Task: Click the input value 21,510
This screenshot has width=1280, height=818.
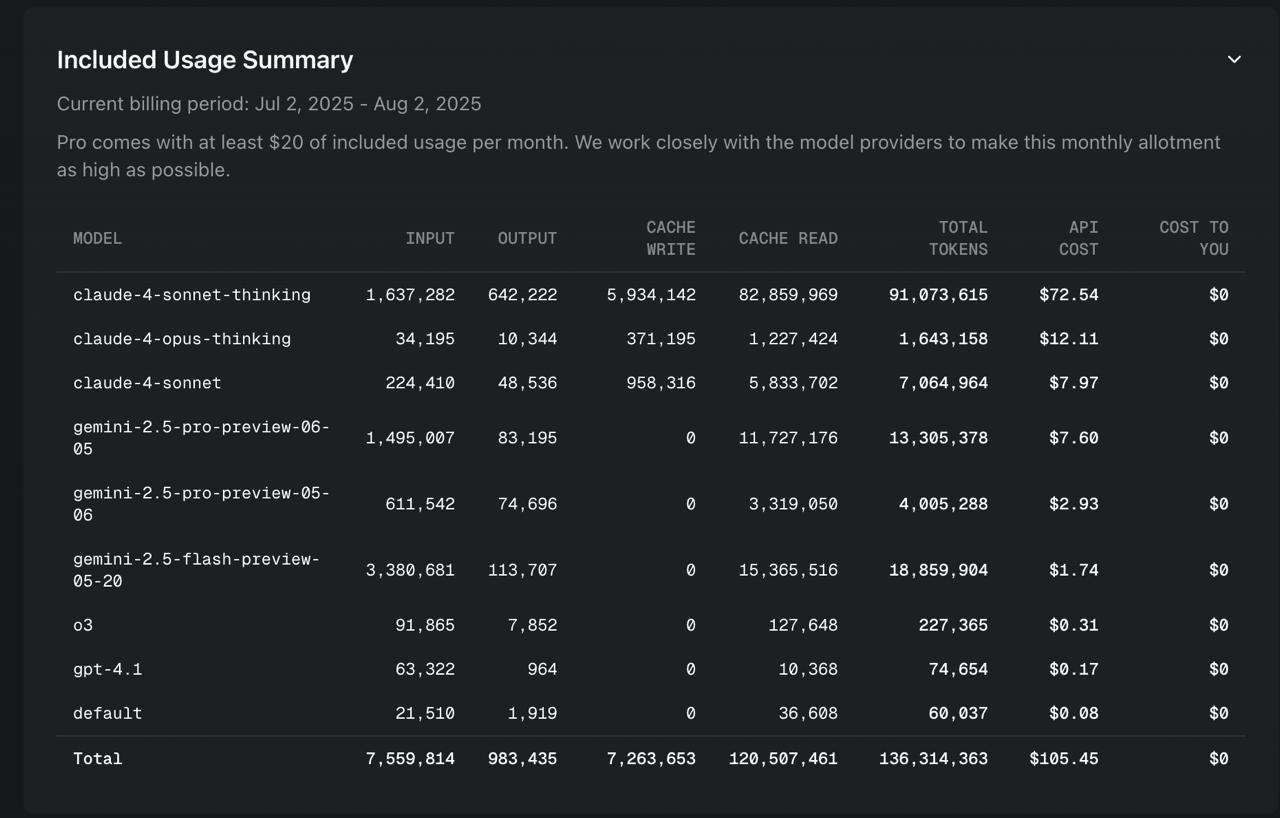Action: pos(425,713)
